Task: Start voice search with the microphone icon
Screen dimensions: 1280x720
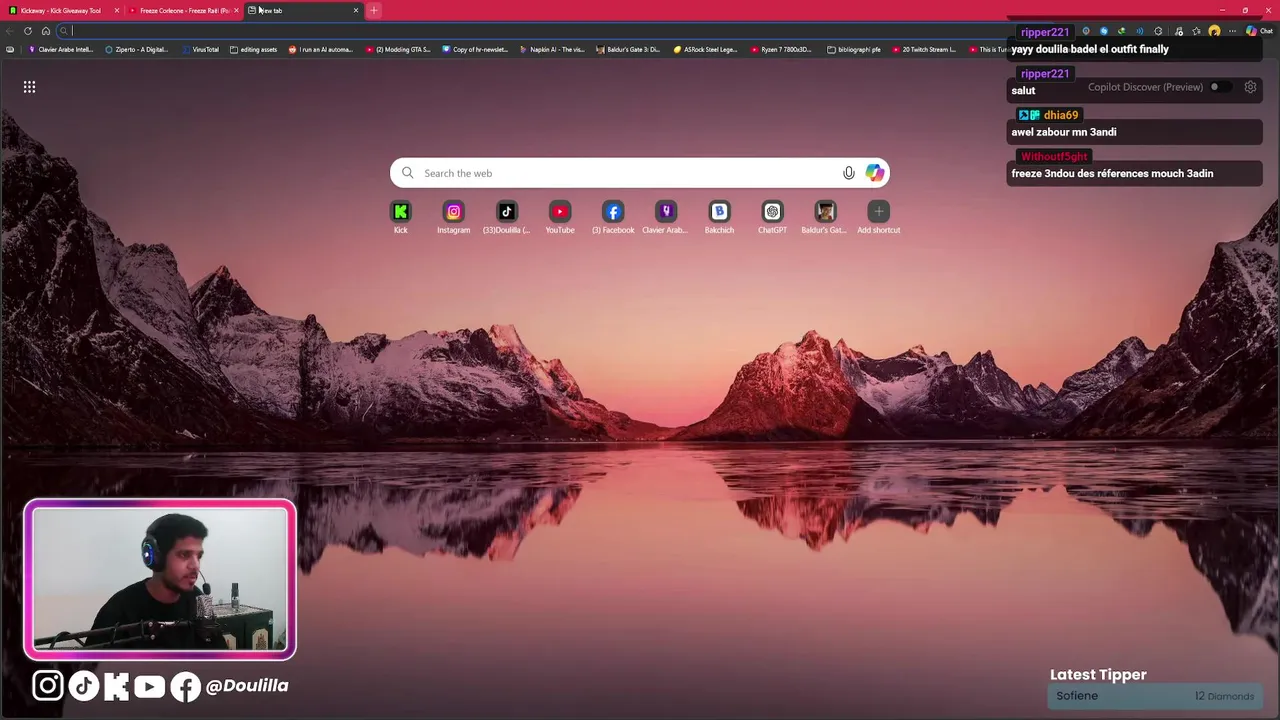Action: [x=849, y=173]
